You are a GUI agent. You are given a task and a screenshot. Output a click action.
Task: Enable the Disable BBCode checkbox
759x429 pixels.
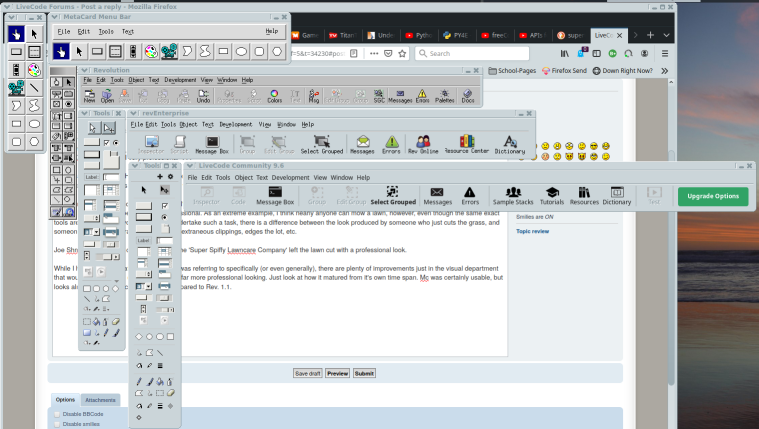(x=57, y=413)
